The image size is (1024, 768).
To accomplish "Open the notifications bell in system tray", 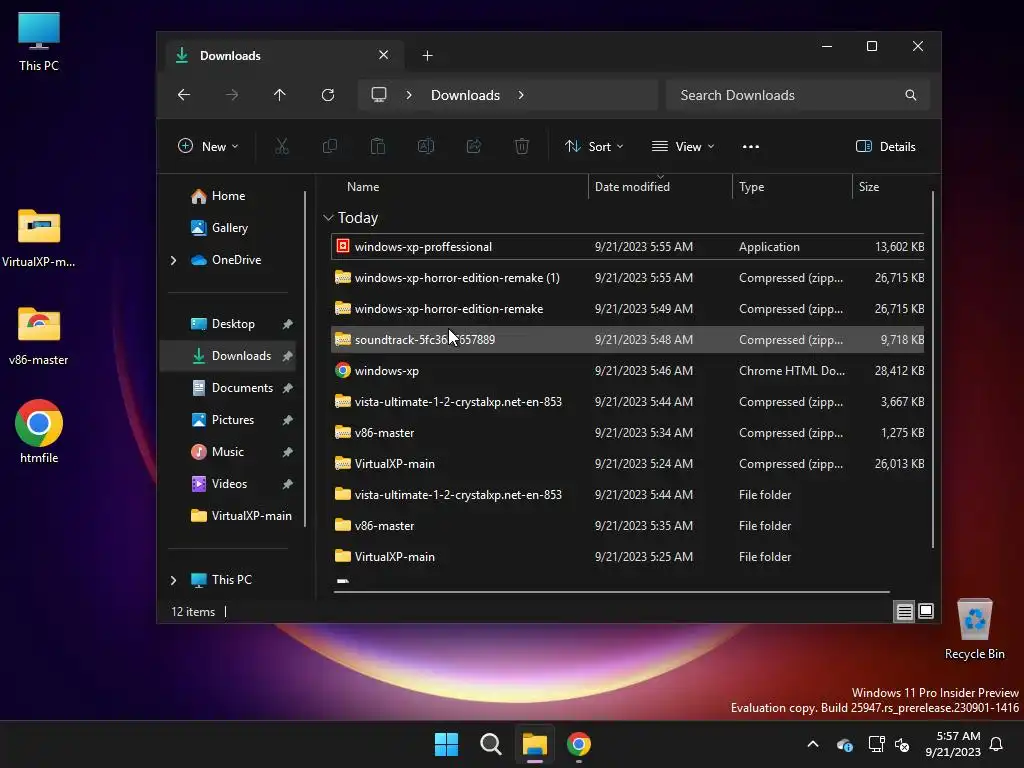I will pyautogui.click(x=996, y=744).
